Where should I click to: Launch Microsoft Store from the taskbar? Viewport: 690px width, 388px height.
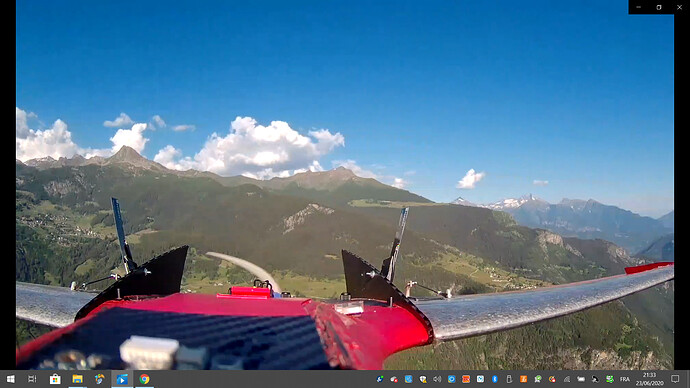[55, 379]
